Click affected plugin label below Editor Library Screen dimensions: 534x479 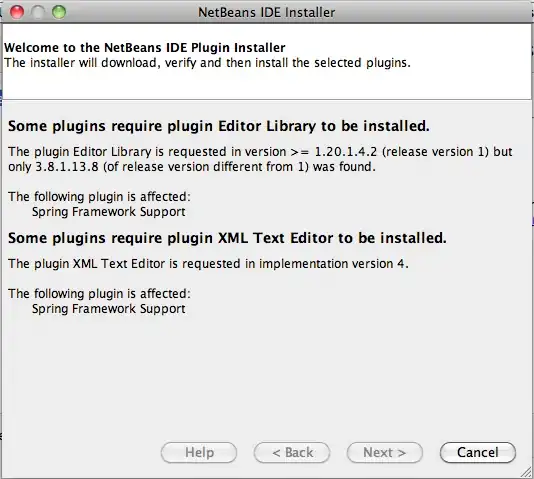(99, 196)
